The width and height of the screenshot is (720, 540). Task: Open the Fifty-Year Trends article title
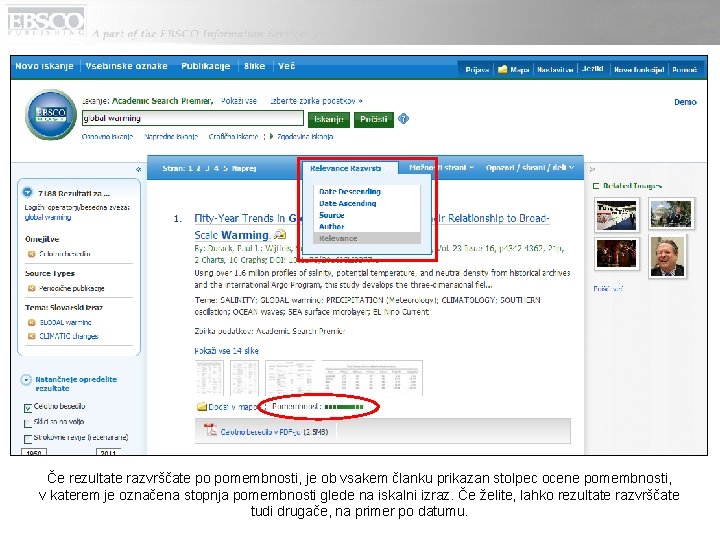(372, 226)
